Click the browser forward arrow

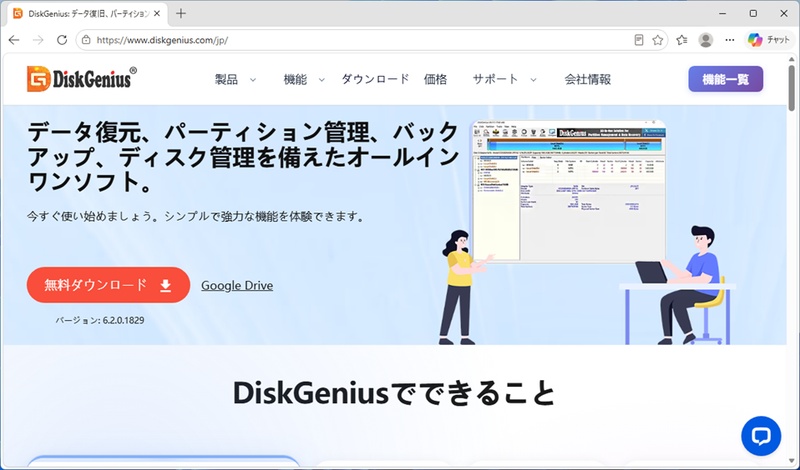(38, 40)
